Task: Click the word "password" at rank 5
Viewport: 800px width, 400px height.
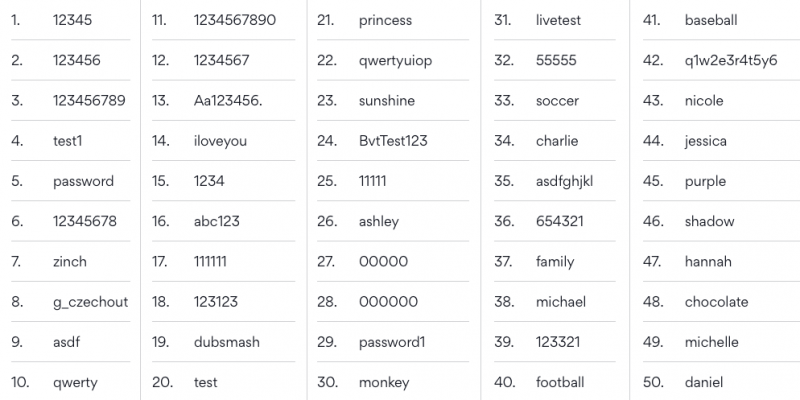Action: pos(83,181)
